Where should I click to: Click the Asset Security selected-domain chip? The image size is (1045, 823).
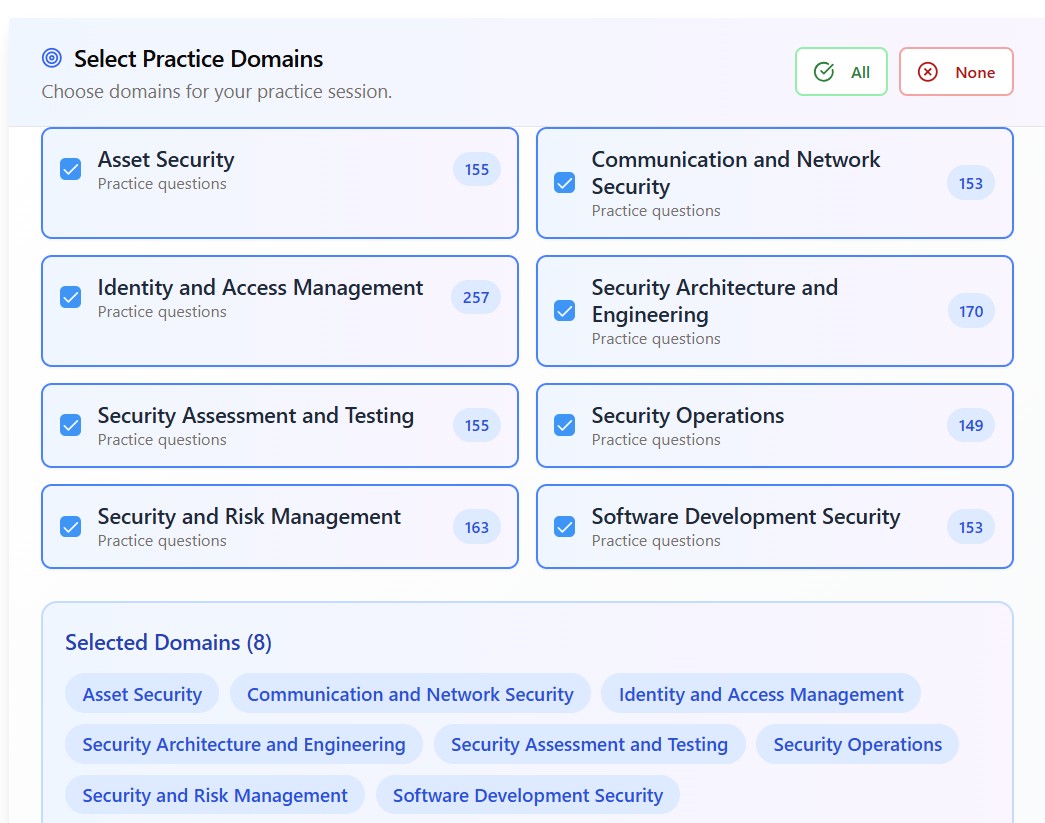(x=142, y=694)
